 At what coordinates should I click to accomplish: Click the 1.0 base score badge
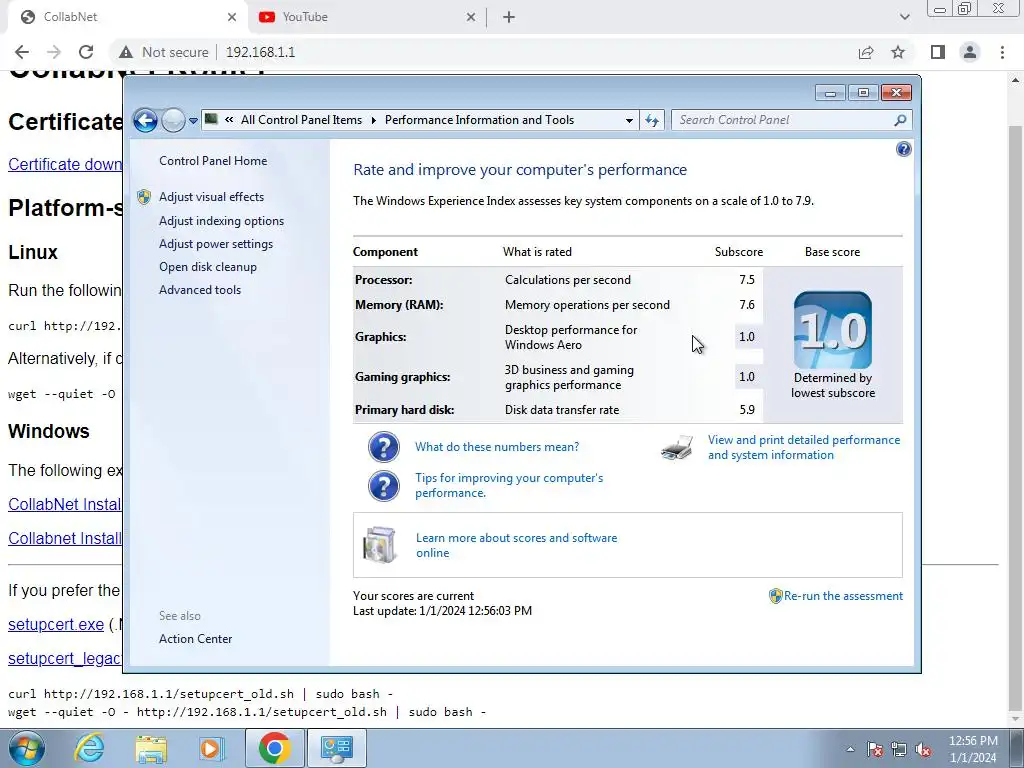pyautogui.click(x=833, y=330)
